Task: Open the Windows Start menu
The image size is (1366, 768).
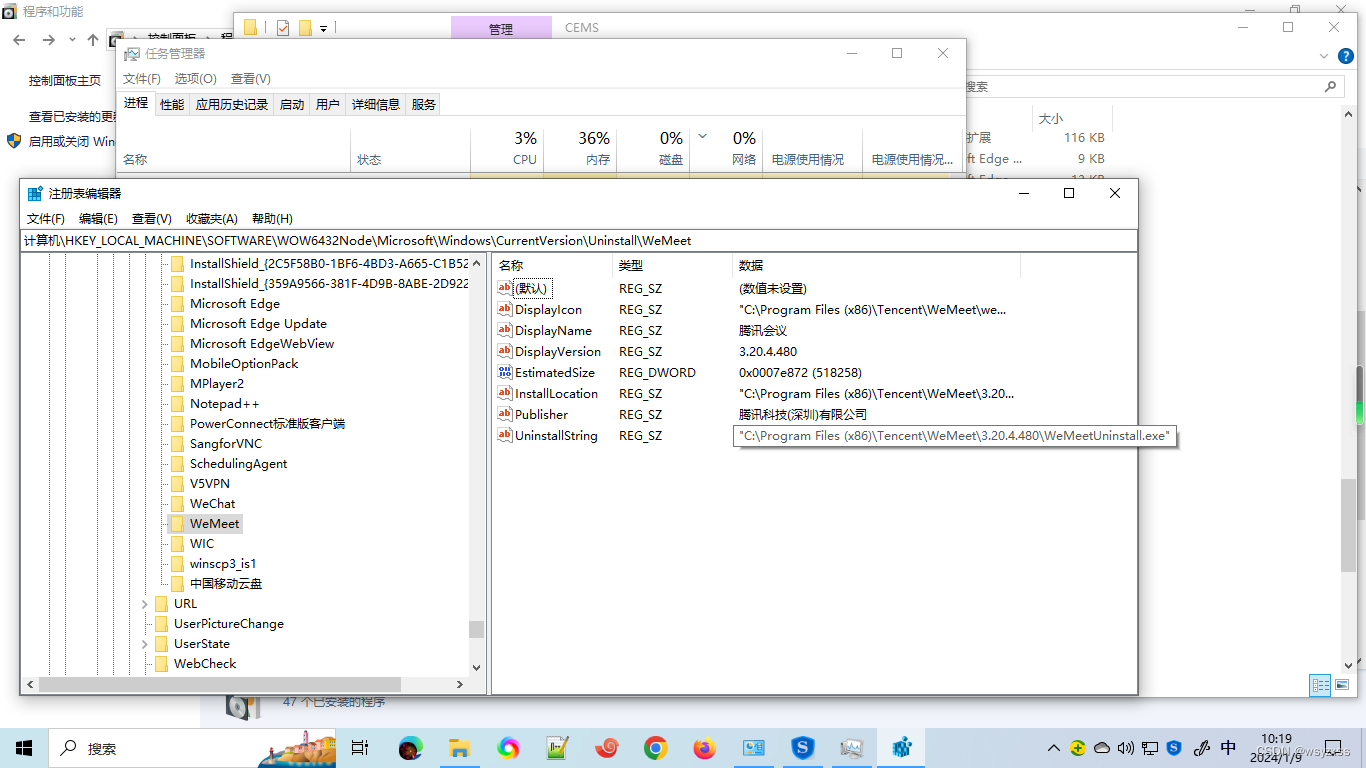Action: coord(24,748)
